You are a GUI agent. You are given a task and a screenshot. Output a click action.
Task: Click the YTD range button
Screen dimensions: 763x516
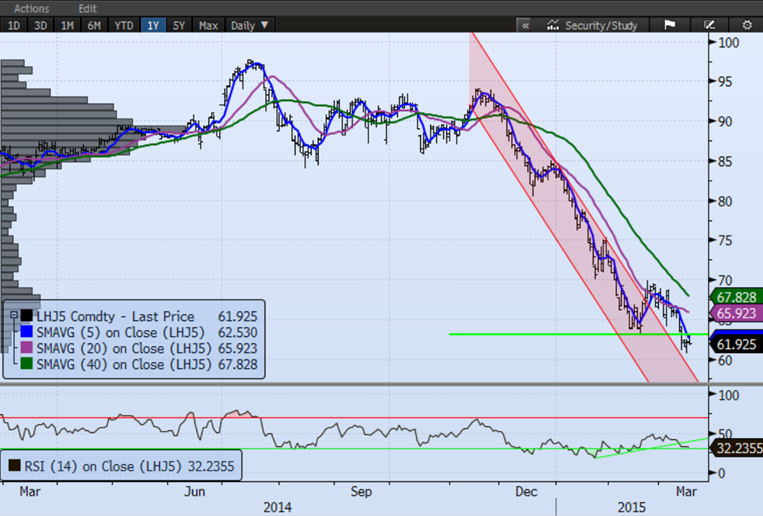point(123,24)
